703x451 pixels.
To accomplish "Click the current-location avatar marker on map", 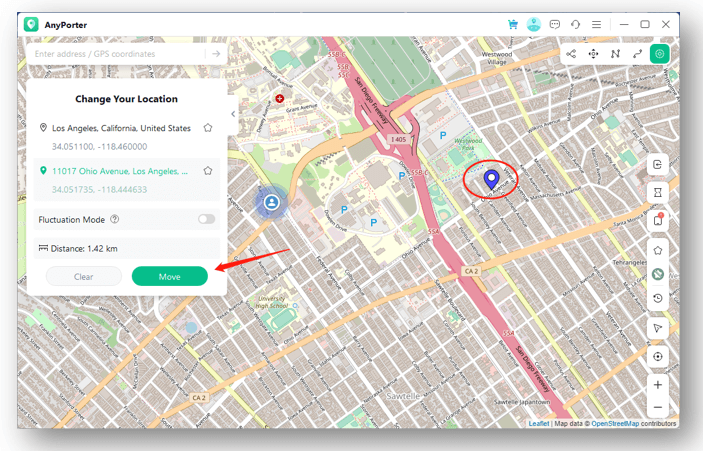I will click(x=271, y=202).
